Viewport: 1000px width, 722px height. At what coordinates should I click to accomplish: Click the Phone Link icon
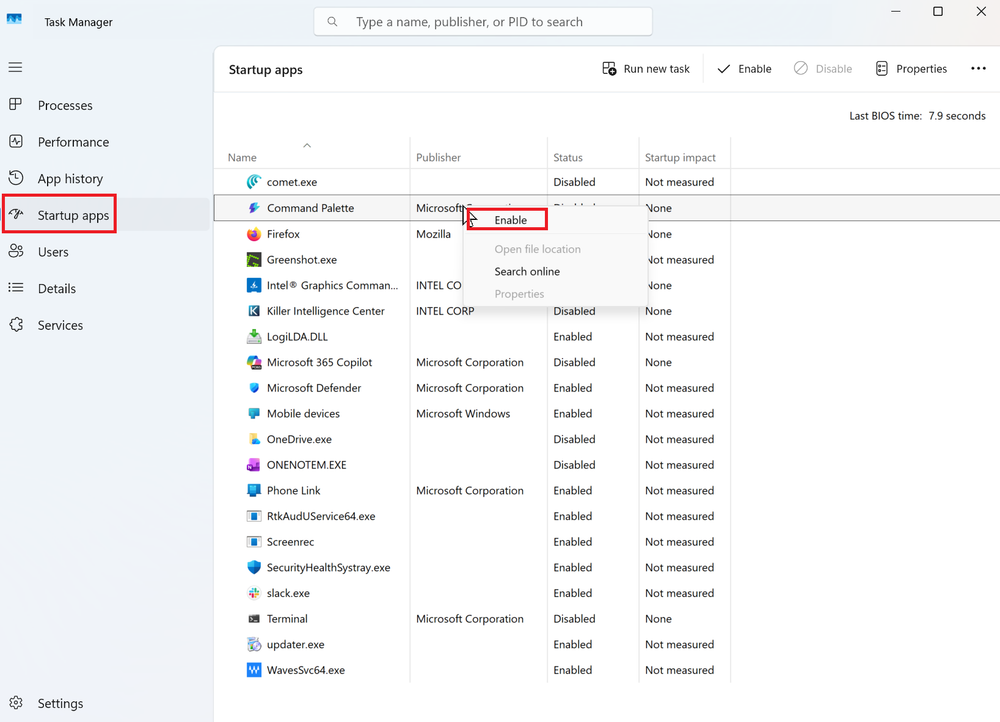pyautogui.click(x=254, y=490)
